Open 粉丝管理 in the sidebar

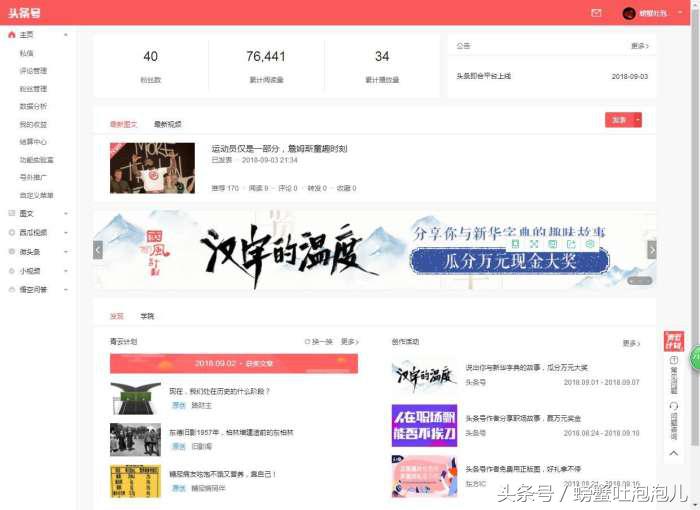tap(33, 88)
